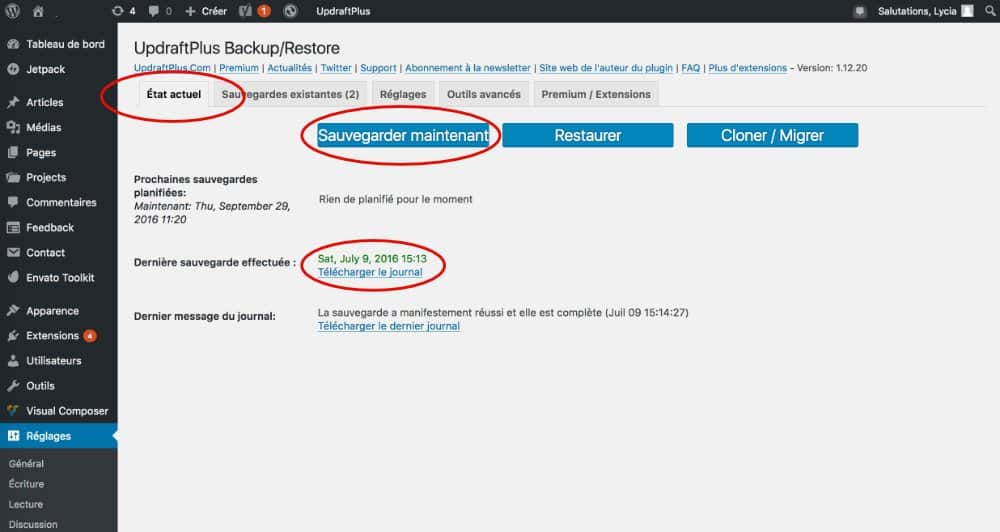Open the FAQ link
Viewport: 1000px width, 532px height.
tap(691, 68)
